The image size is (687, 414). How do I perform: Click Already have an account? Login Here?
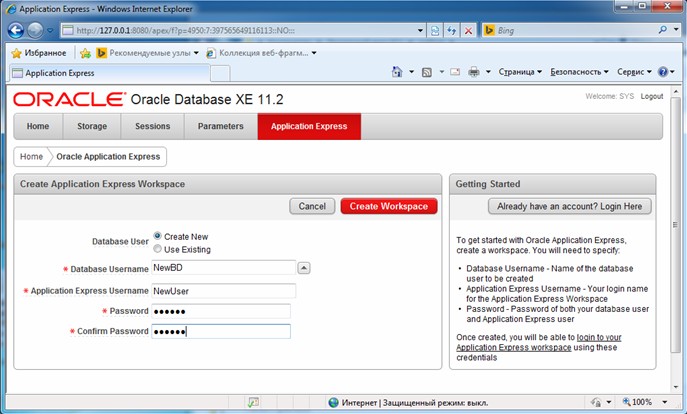569,206
